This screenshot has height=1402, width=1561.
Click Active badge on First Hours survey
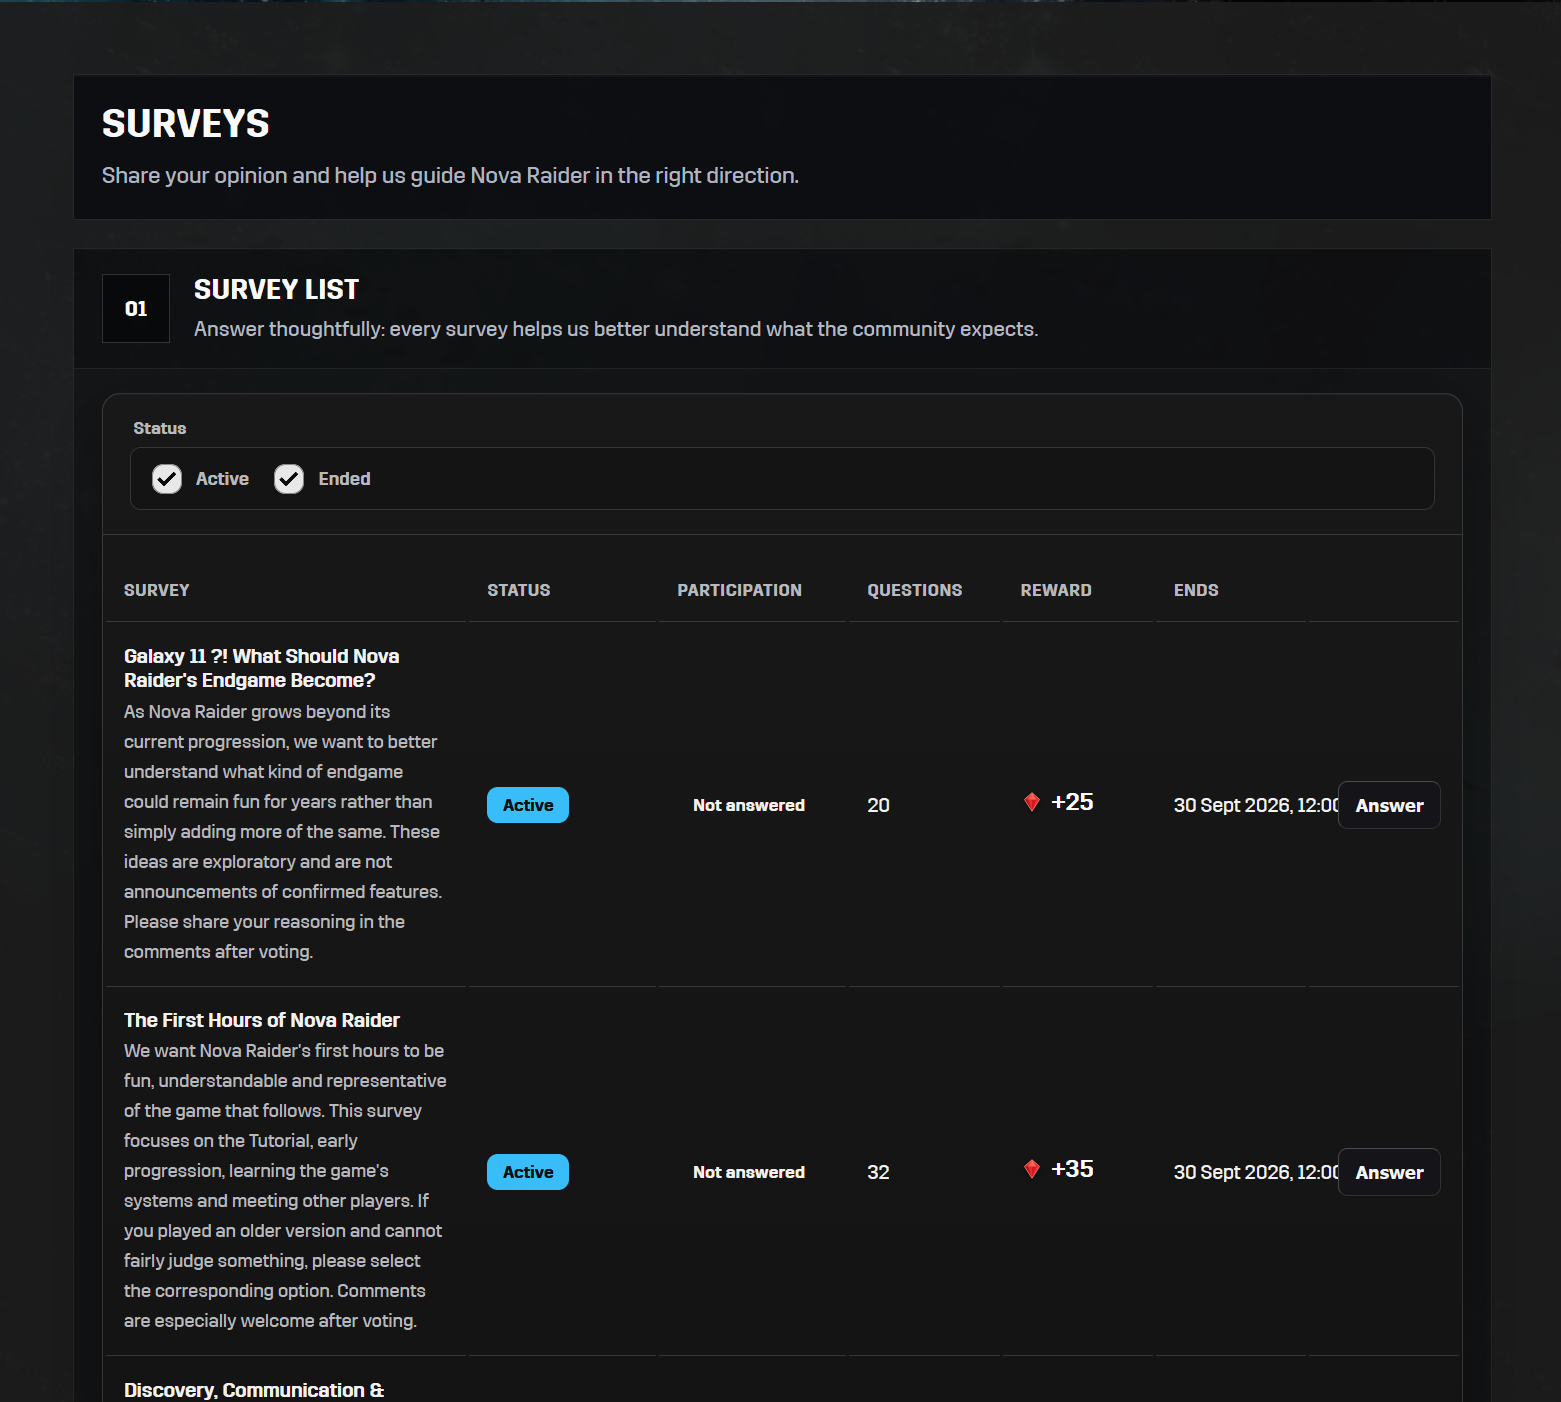click(528, 1172)
